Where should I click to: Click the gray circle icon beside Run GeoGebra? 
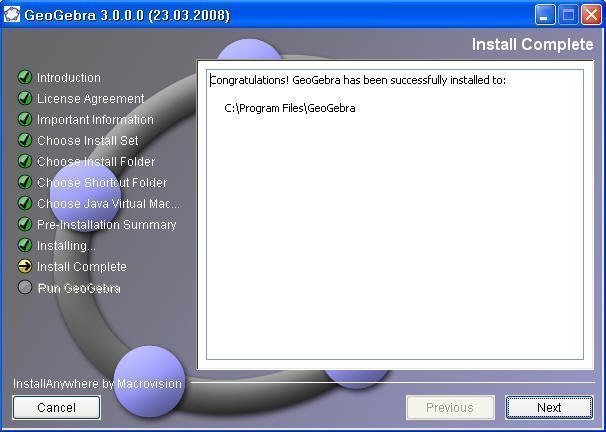click(25, 287)
